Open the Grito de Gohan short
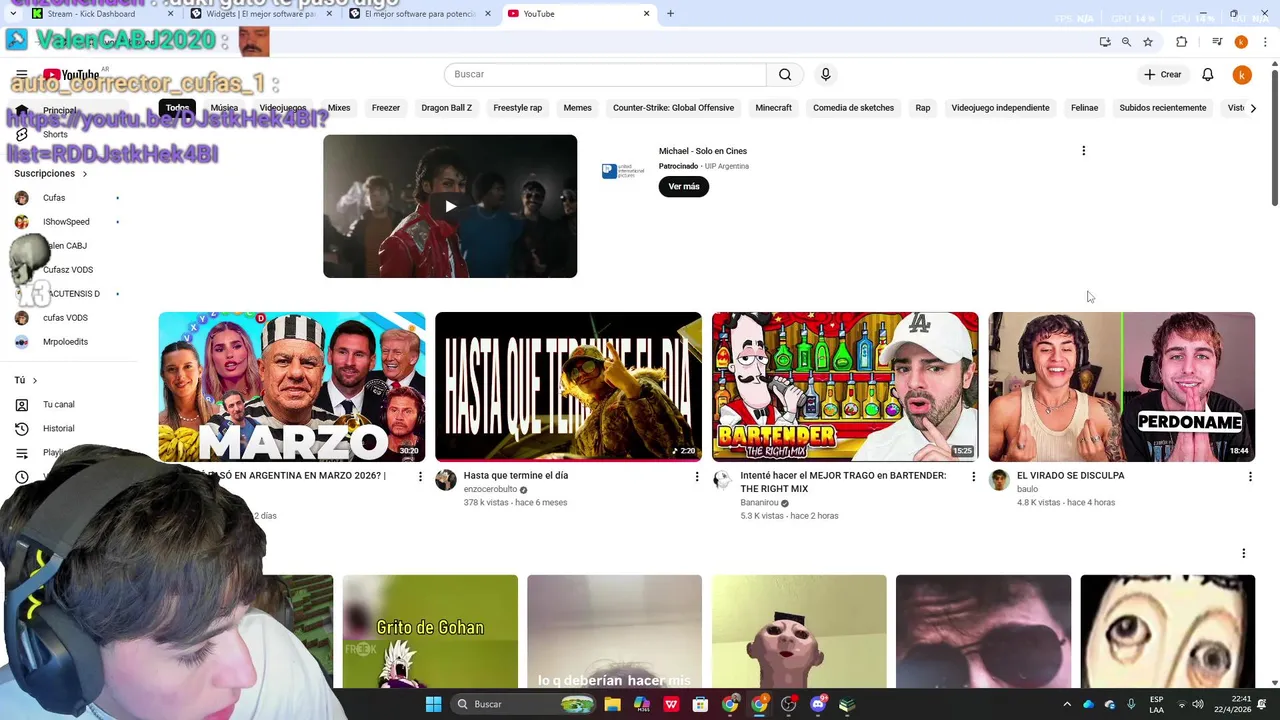The height and width of the screenshot is (720, 1280). point(430,631)
